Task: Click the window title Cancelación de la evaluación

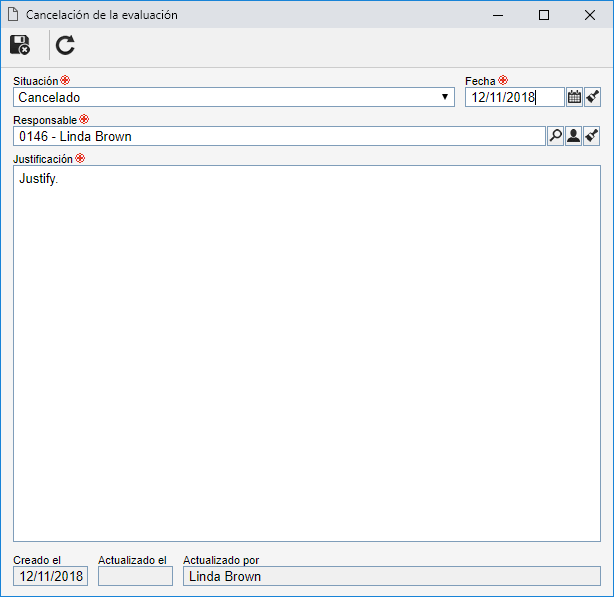Action: click(102, 15)
